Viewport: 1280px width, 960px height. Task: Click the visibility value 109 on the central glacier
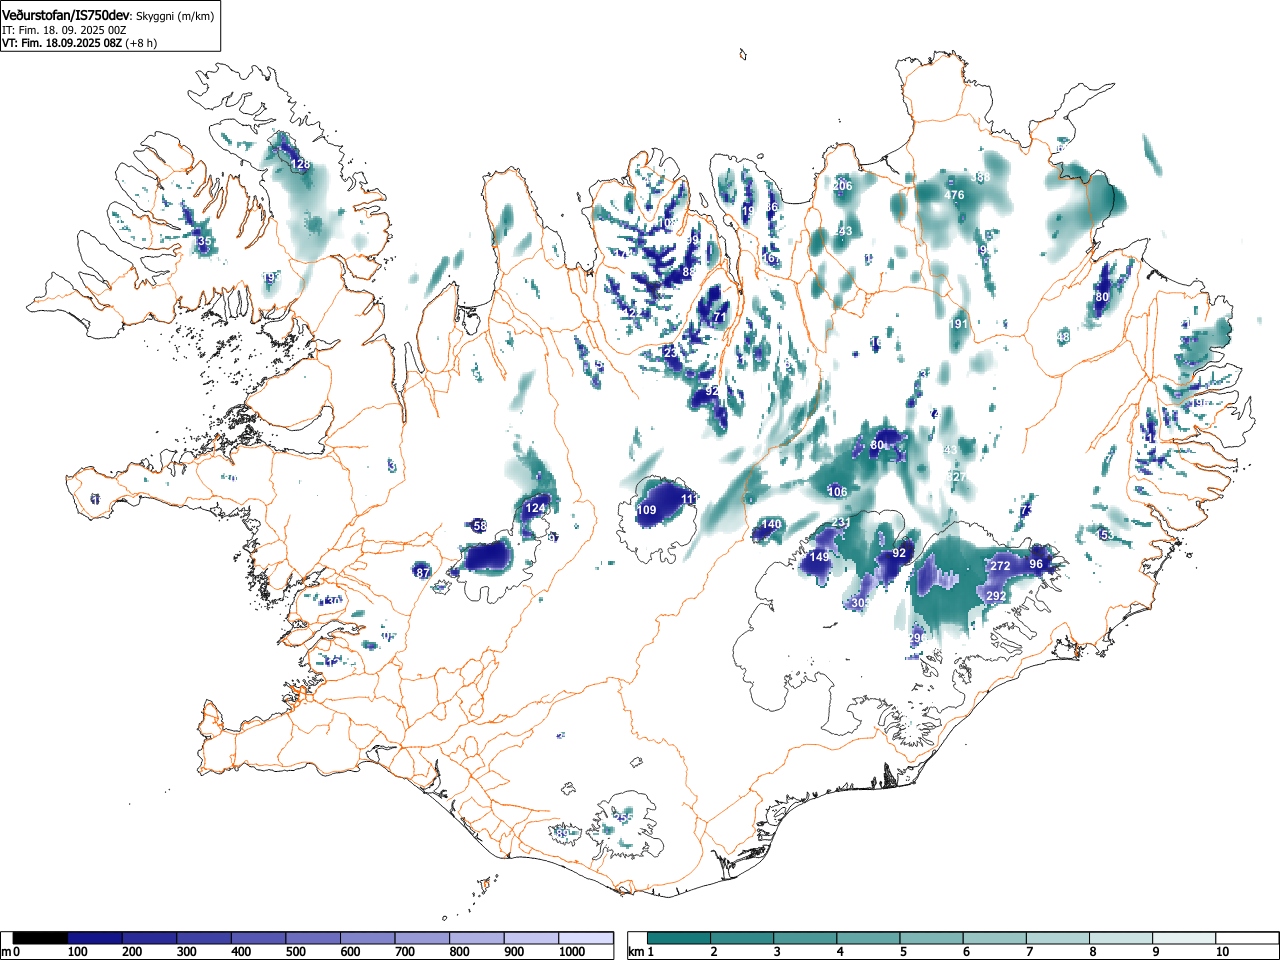point(647,510)
